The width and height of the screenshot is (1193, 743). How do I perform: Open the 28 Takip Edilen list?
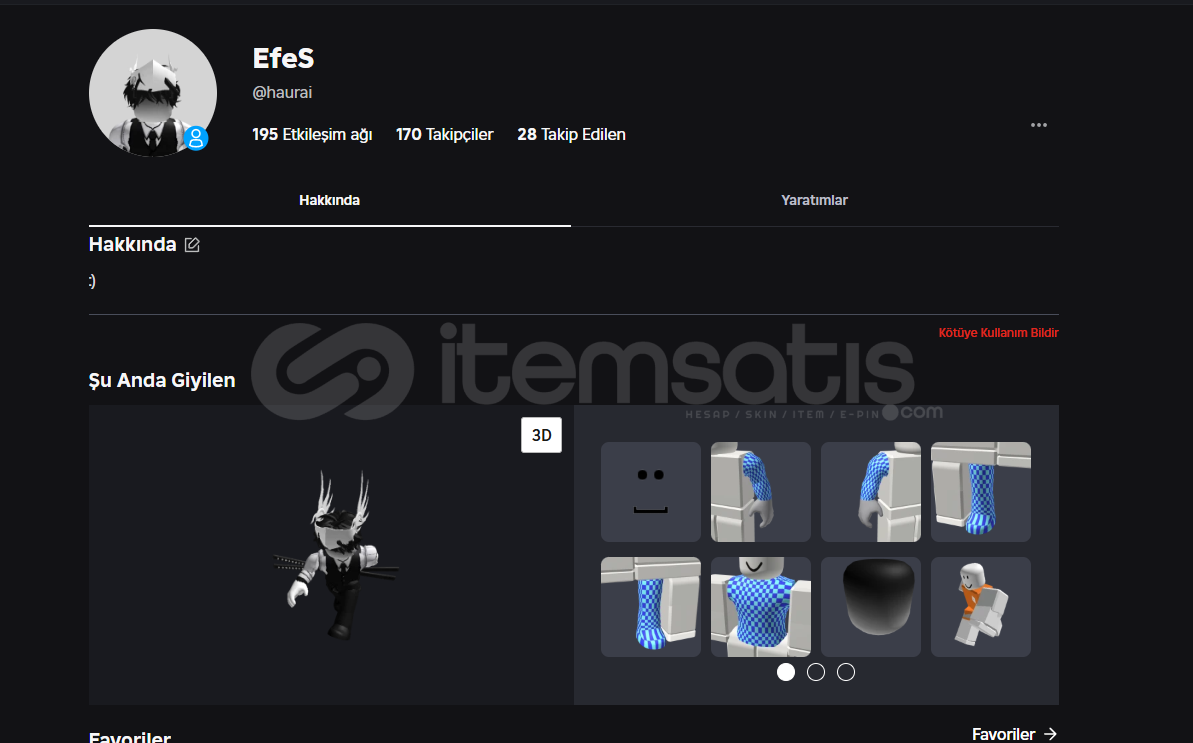[x=571, y=135]
